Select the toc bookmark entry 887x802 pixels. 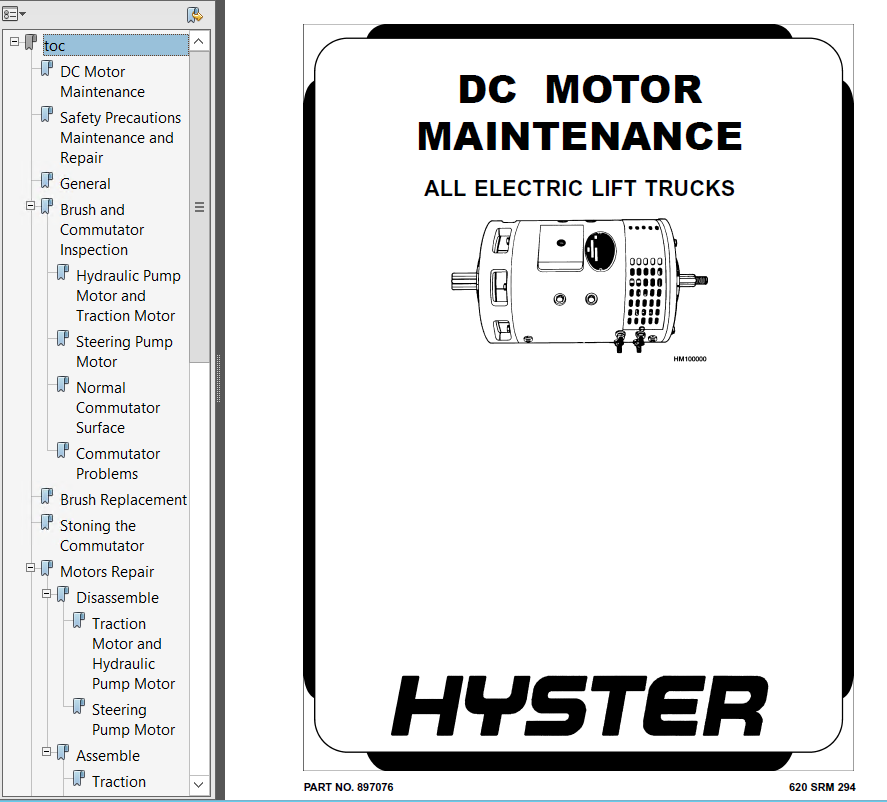(115, 45)
